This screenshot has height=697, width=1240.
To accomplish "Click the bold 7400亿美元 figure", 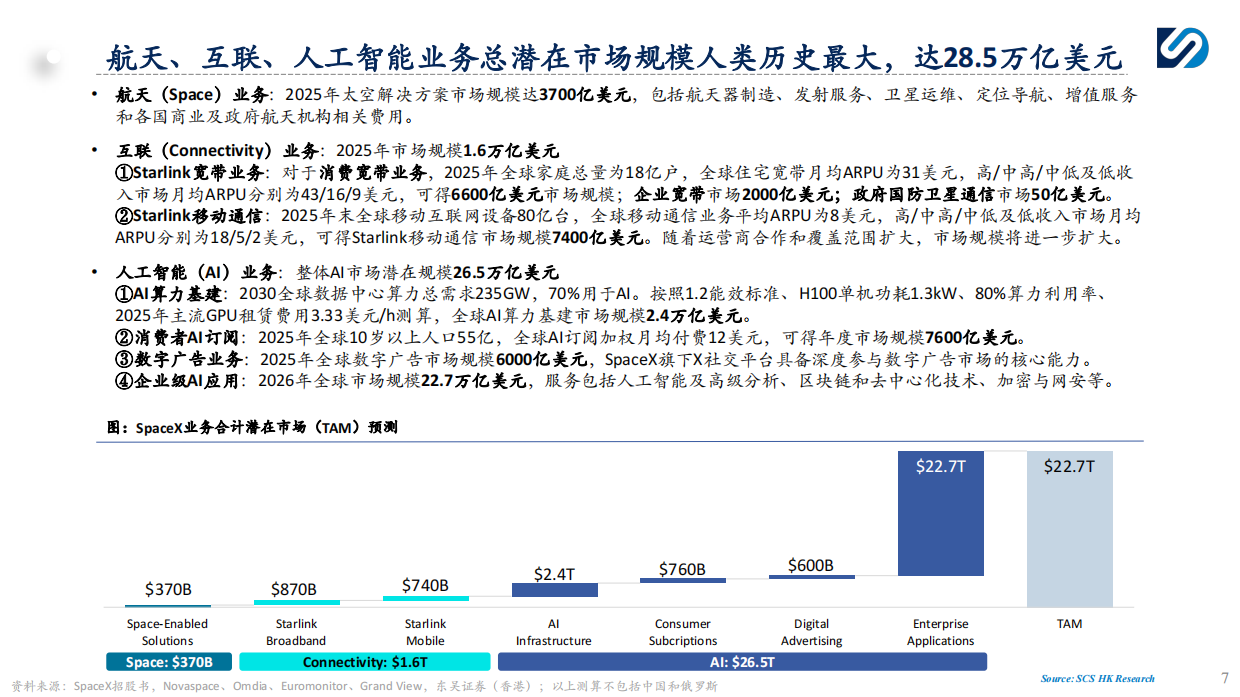I will click(x=599, y=238).
